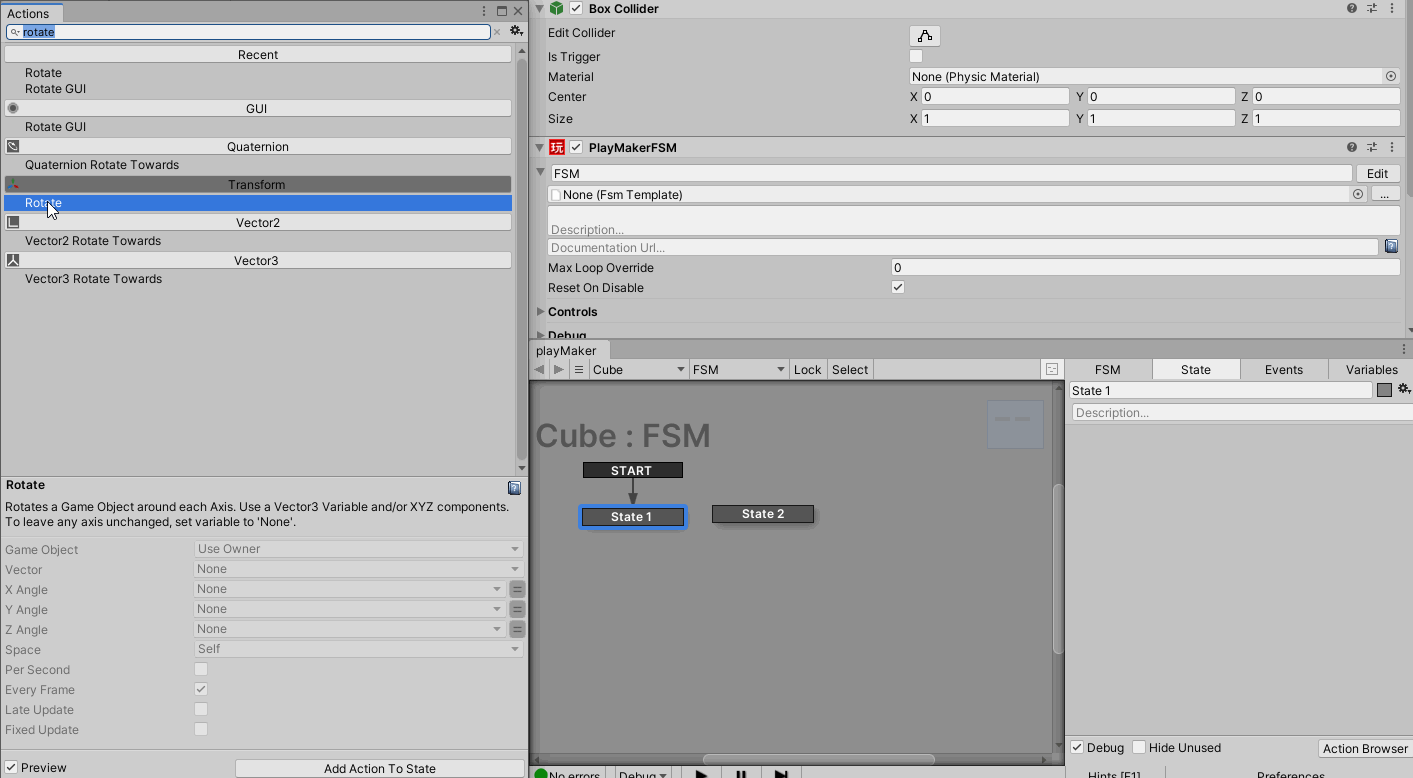
Task: Open the Fsm Template object picker
Action: [1358, 194]
